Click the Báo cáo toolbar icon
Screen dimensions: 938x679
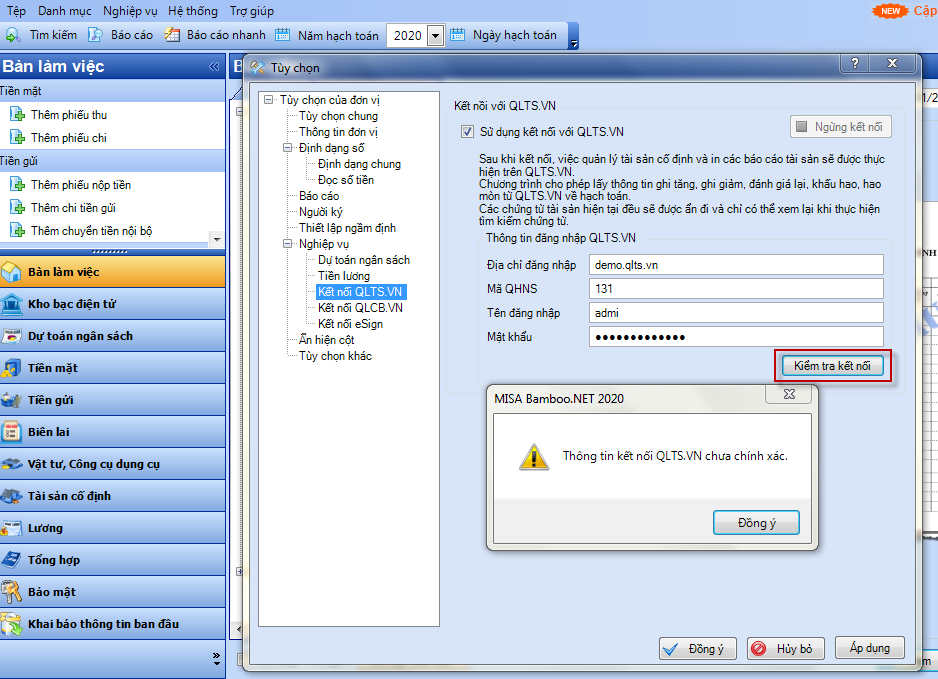point(95,35)
